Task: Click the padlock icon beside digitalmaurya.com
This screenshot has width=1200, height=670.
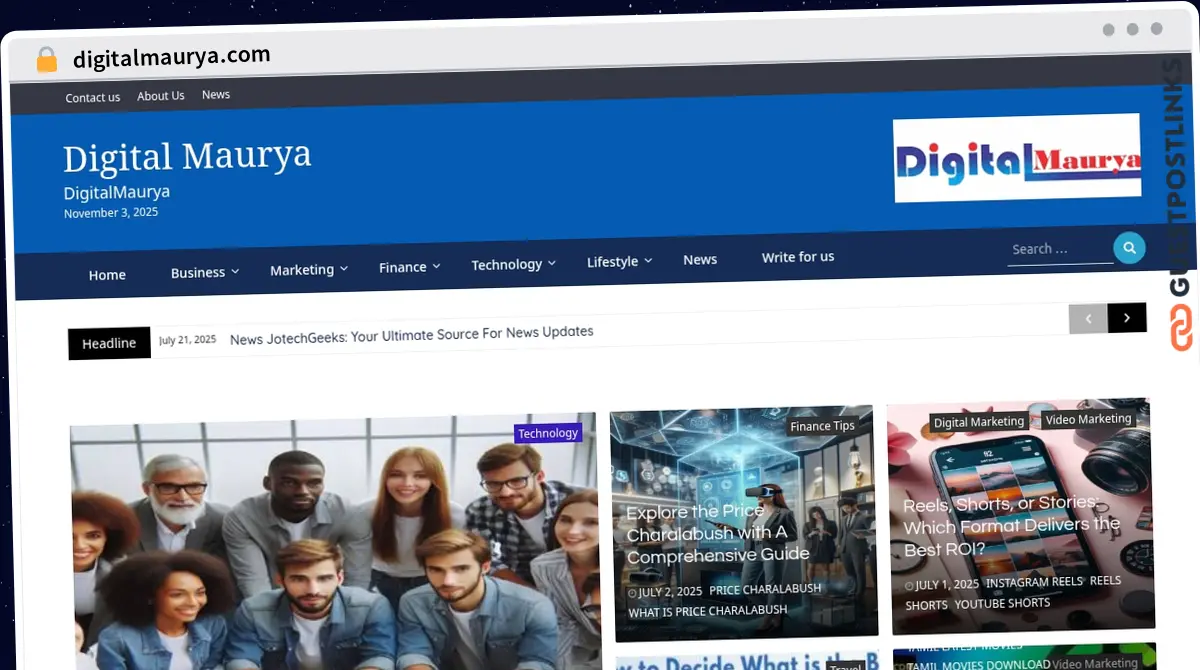Action: pyautogui.click(x=46, y=58)
